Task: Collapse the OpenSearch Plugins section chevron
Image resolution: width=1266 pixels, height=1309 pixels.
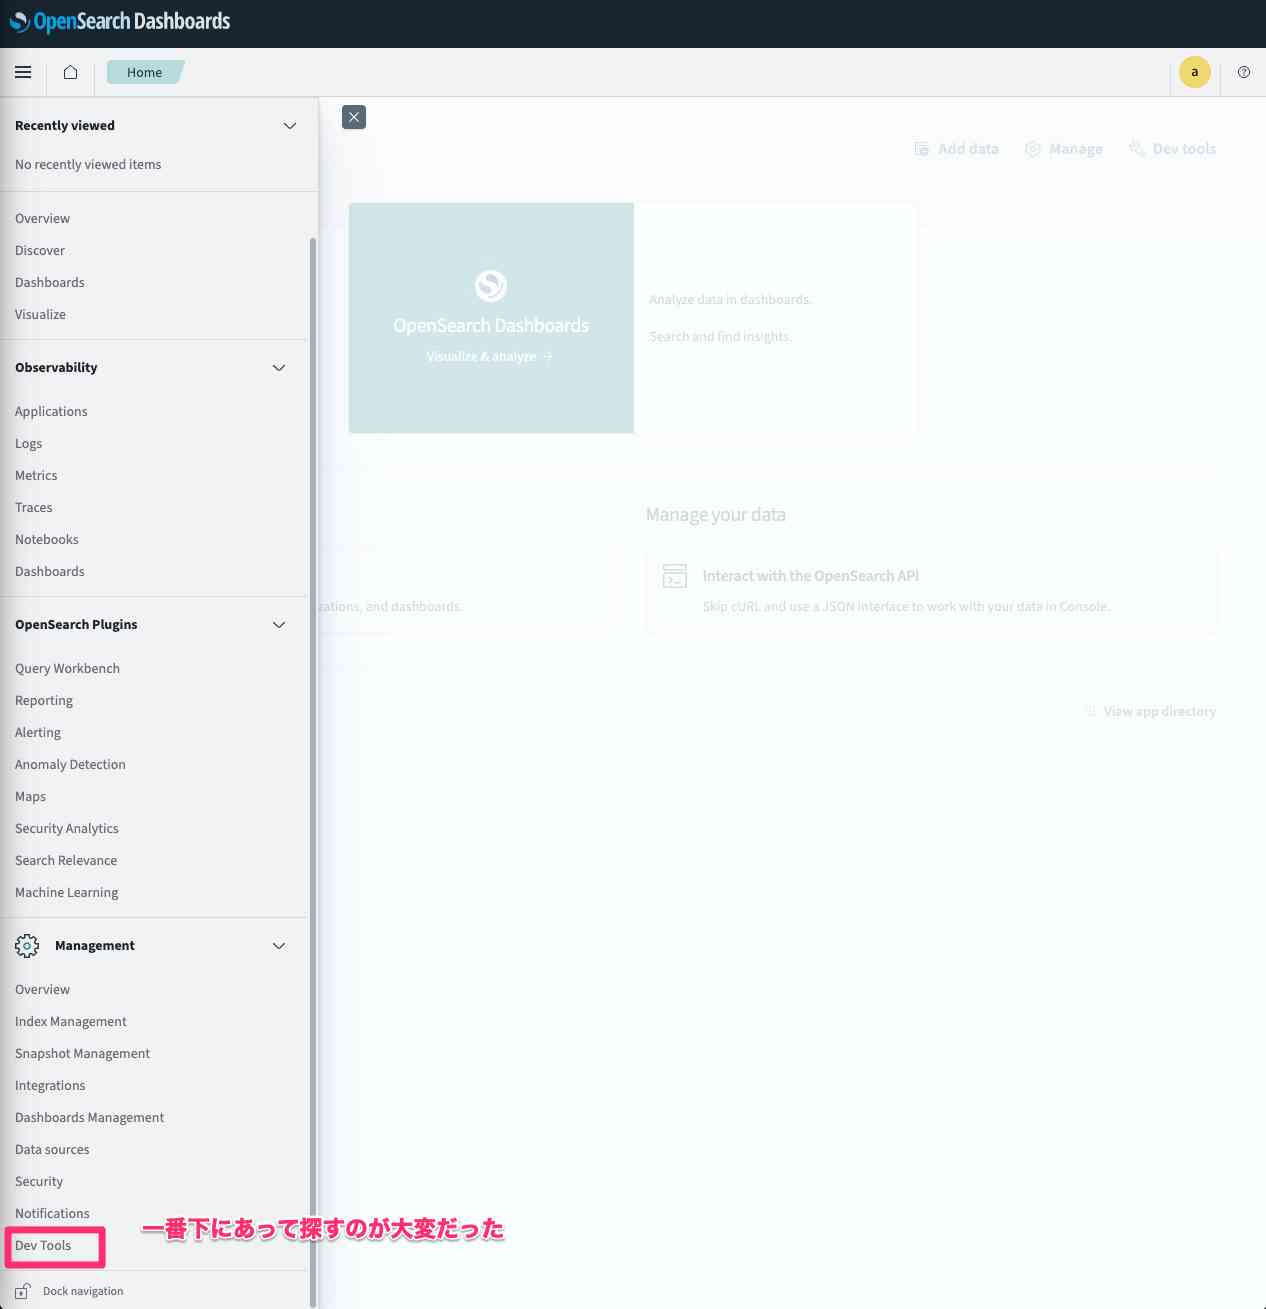Action: click(279, 625)
